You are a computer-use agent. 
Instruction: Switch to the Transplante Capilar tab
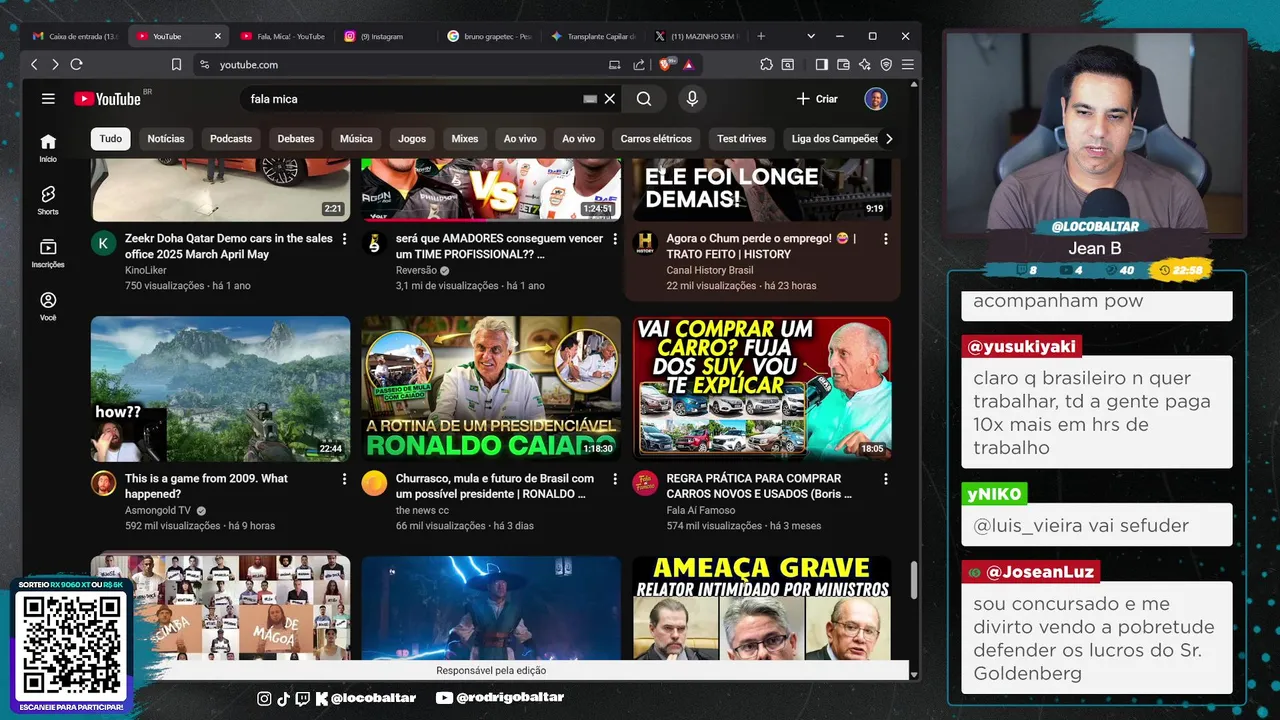click(x=595, y=36)
